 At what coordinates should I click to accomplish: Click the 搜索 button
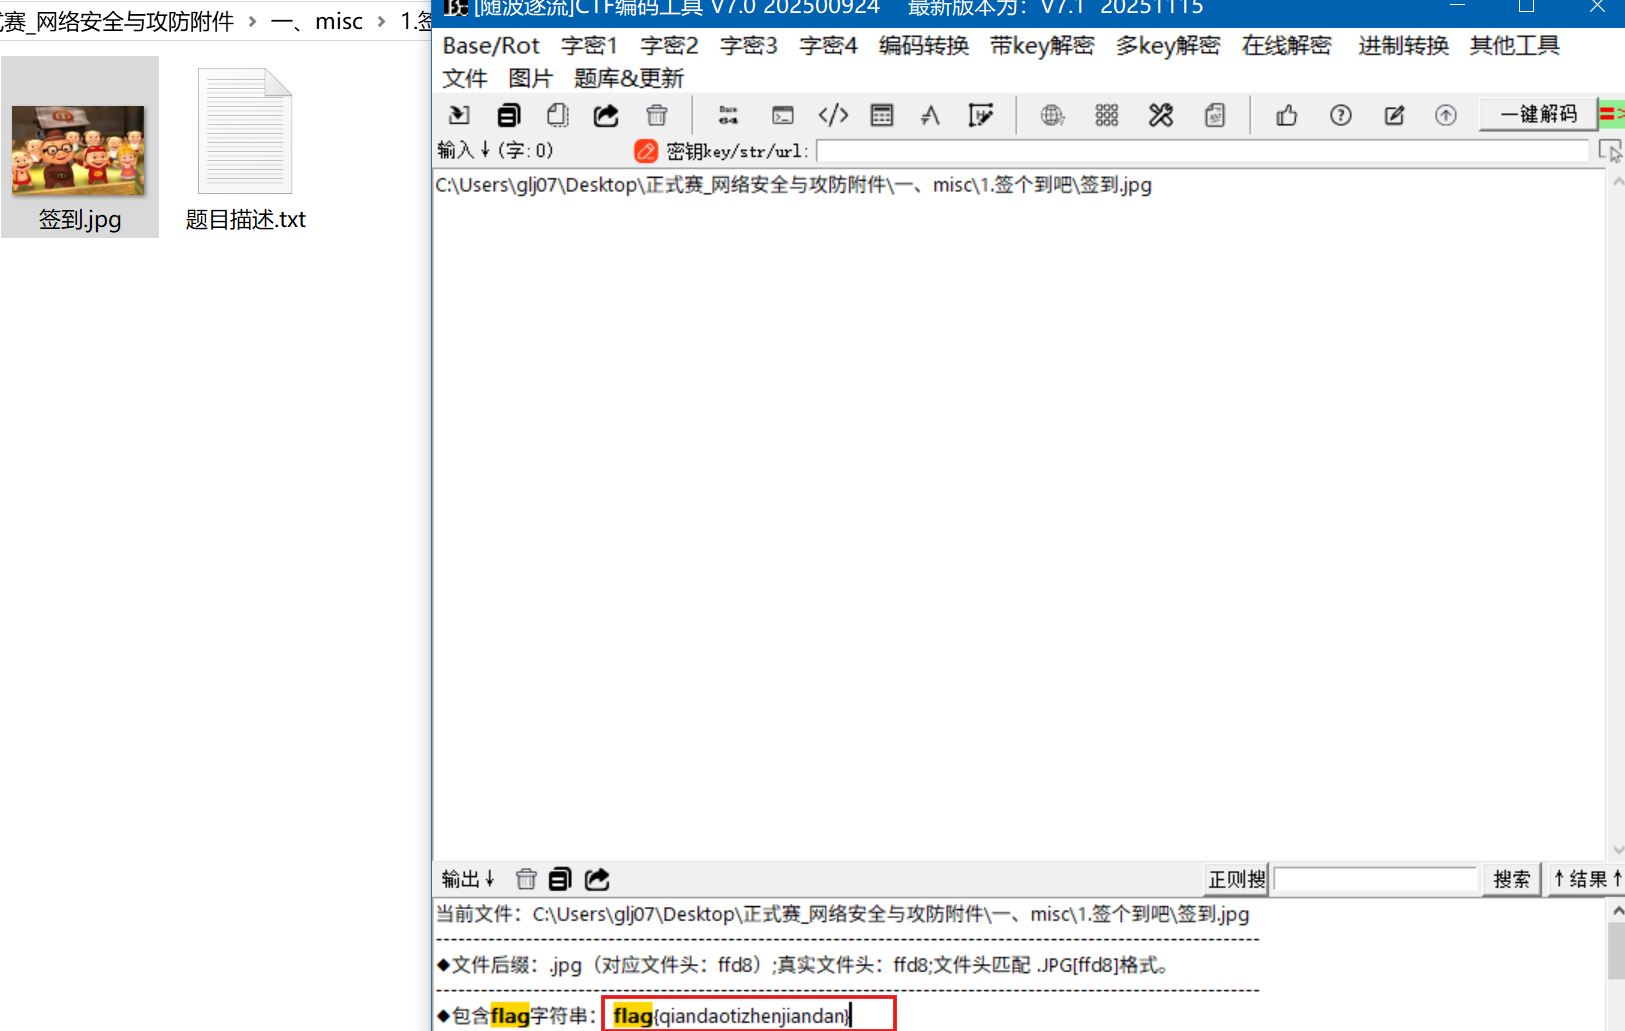point(1511,879)
